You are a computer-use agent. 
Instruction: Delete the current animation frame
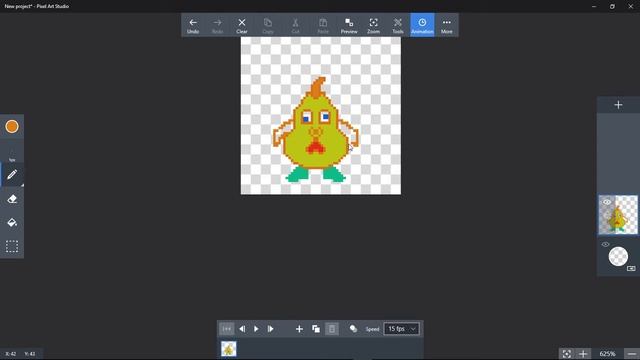tap(332, 329)
